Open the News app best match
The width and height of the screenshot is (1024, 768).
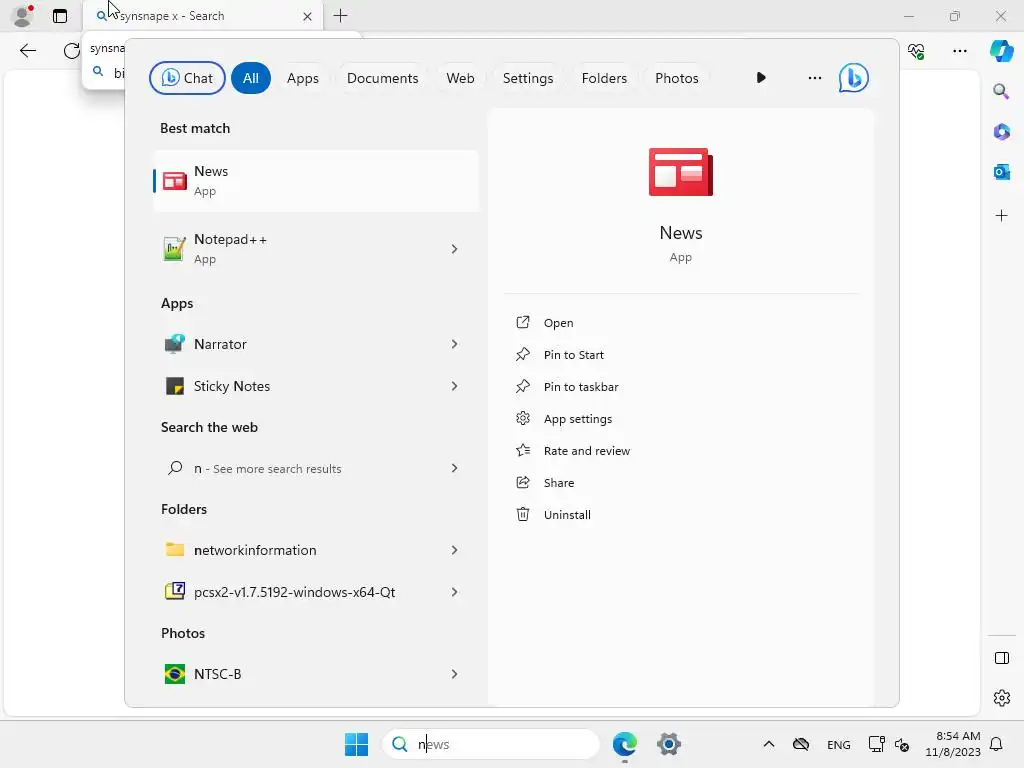(x=316, y=181)
